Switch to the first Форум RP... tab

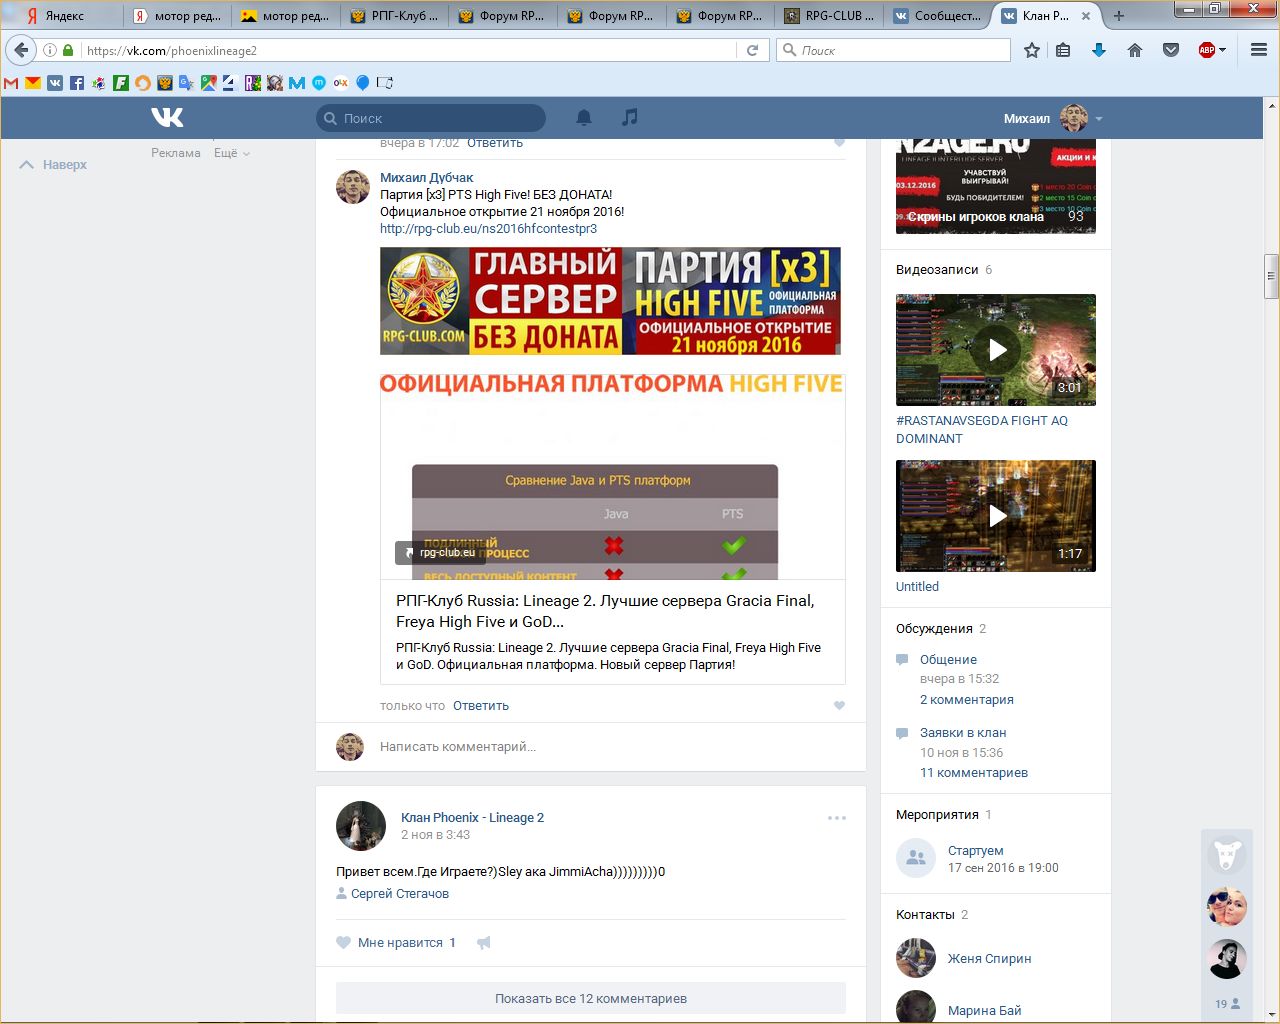503,16
